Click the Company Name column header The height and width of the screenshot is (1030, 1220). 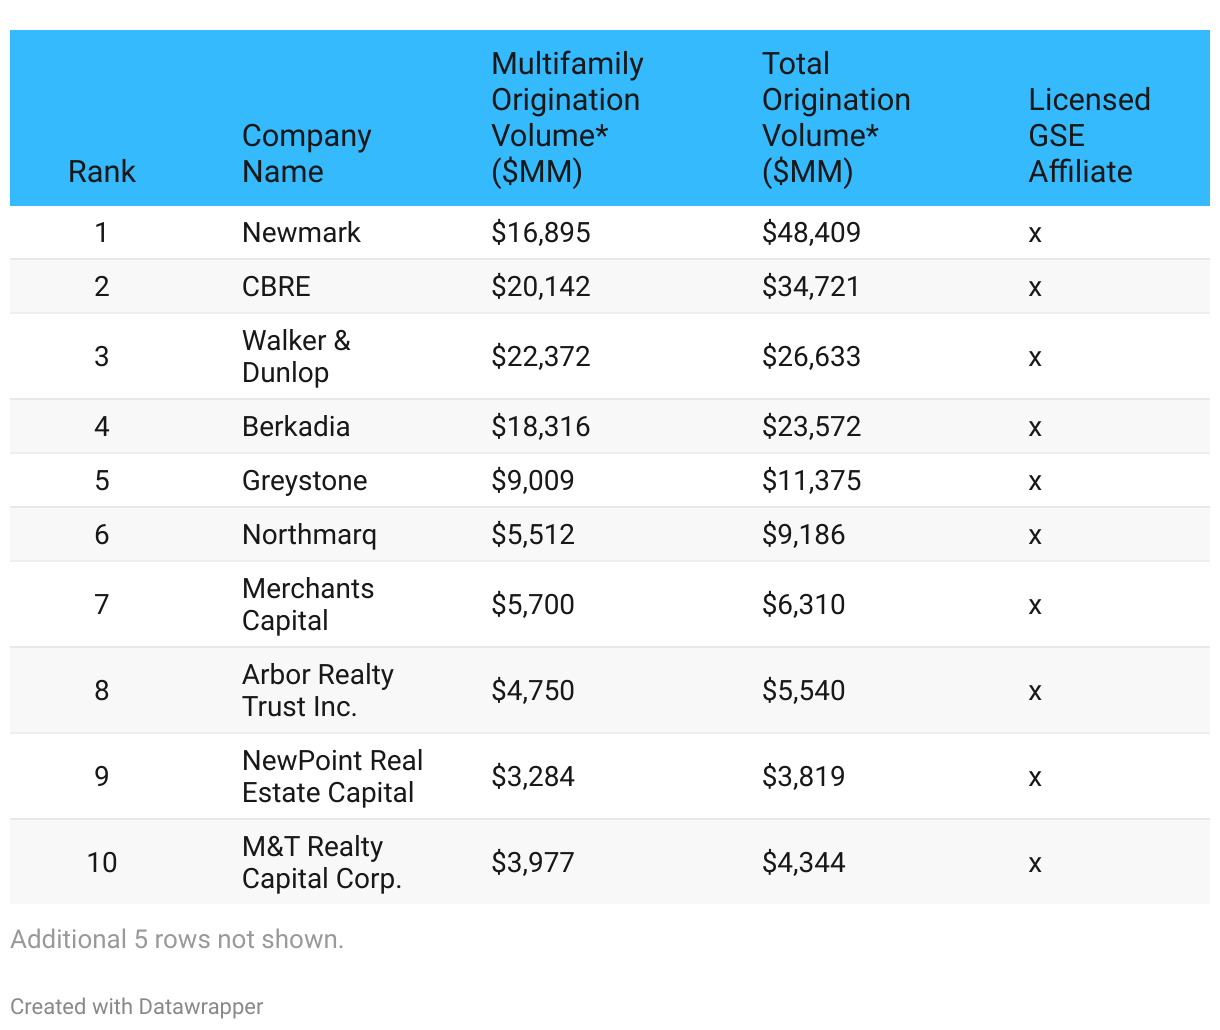tap(306, 153)
